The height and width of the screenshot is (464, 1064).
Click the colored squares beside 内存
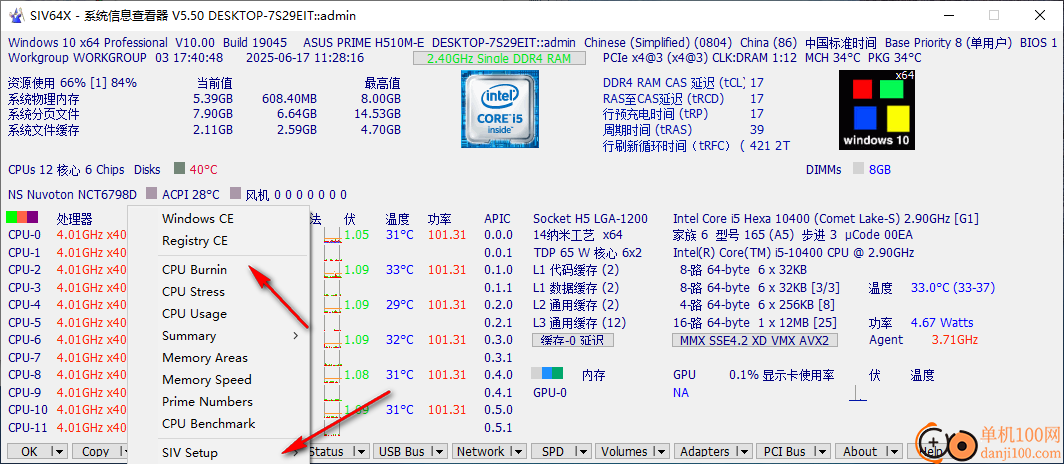[x=547, y=373]
